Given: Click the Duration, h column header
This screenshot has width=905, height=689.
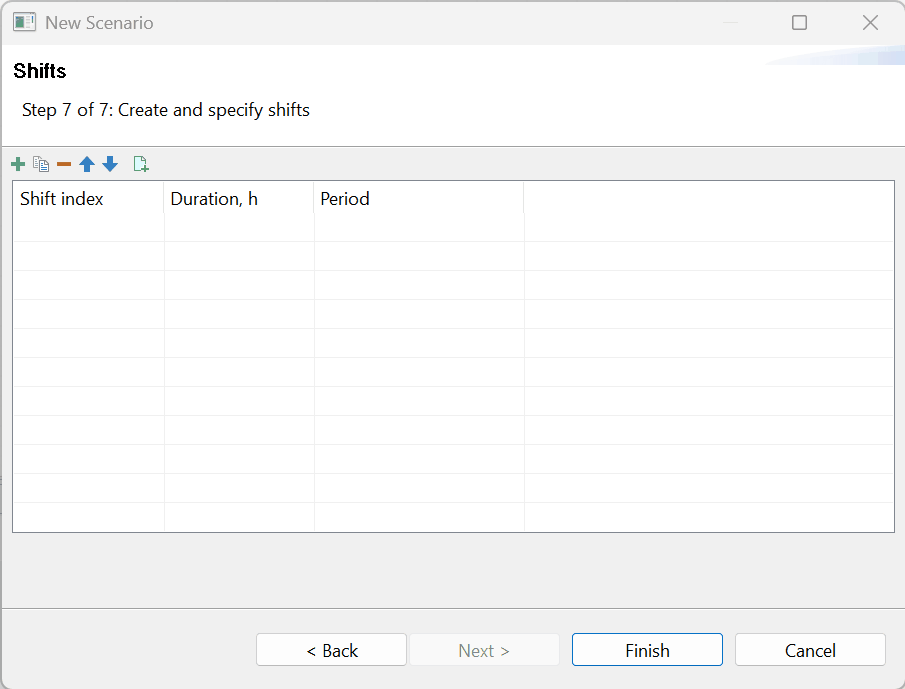Looking at the screenshot, I should coord(239,199).
